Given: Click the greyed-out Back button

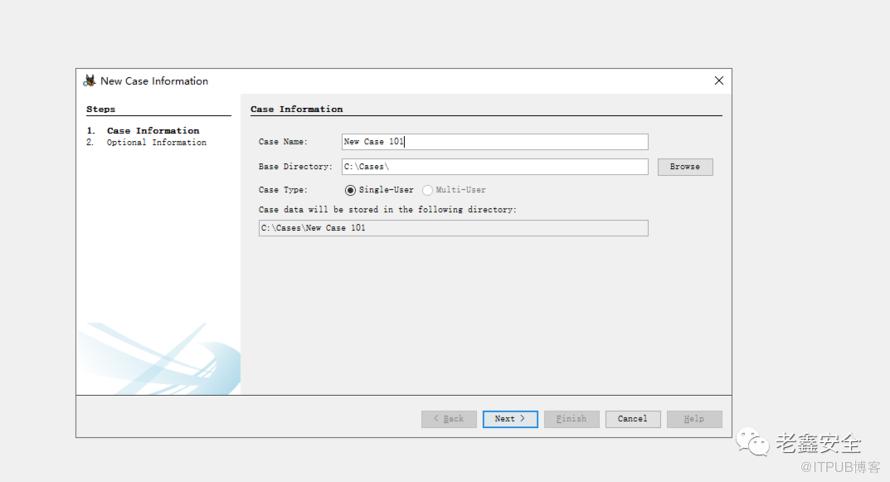Looking at the screenshot, I should coord(448,419).
